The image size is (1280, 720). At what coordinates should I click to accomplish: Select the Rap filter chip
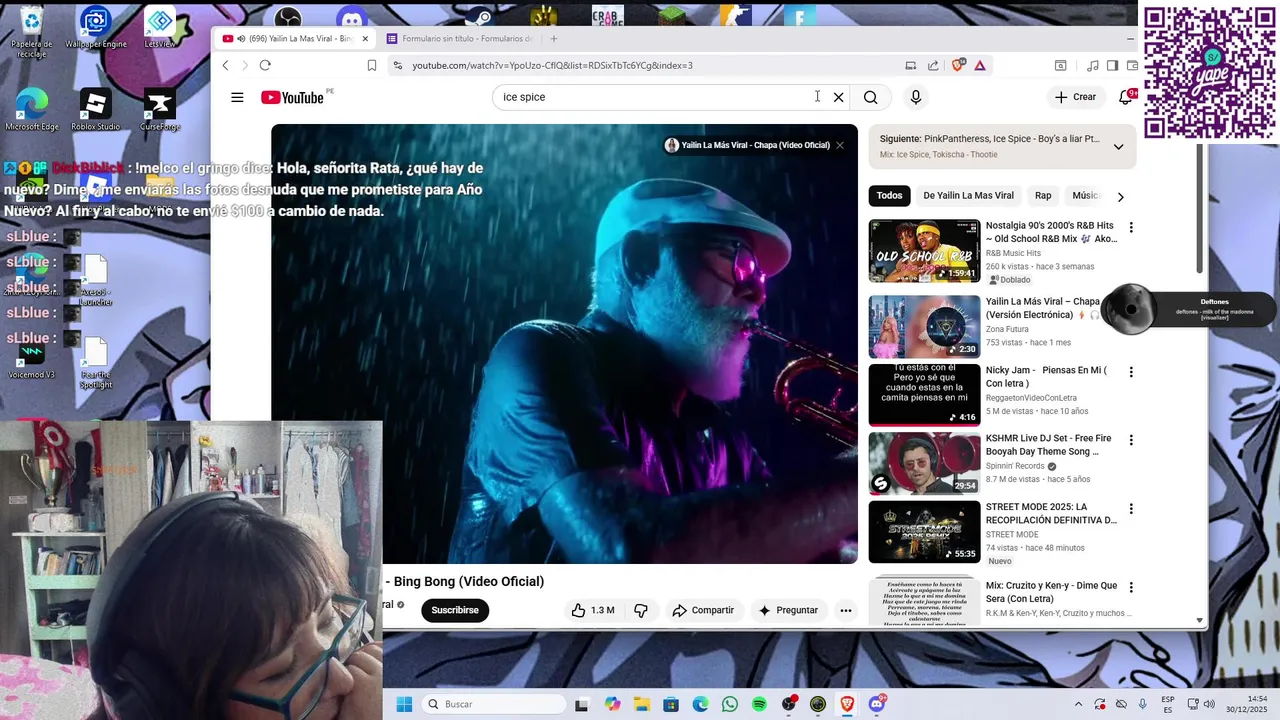pyautogui.click(x=1043, y=196)
